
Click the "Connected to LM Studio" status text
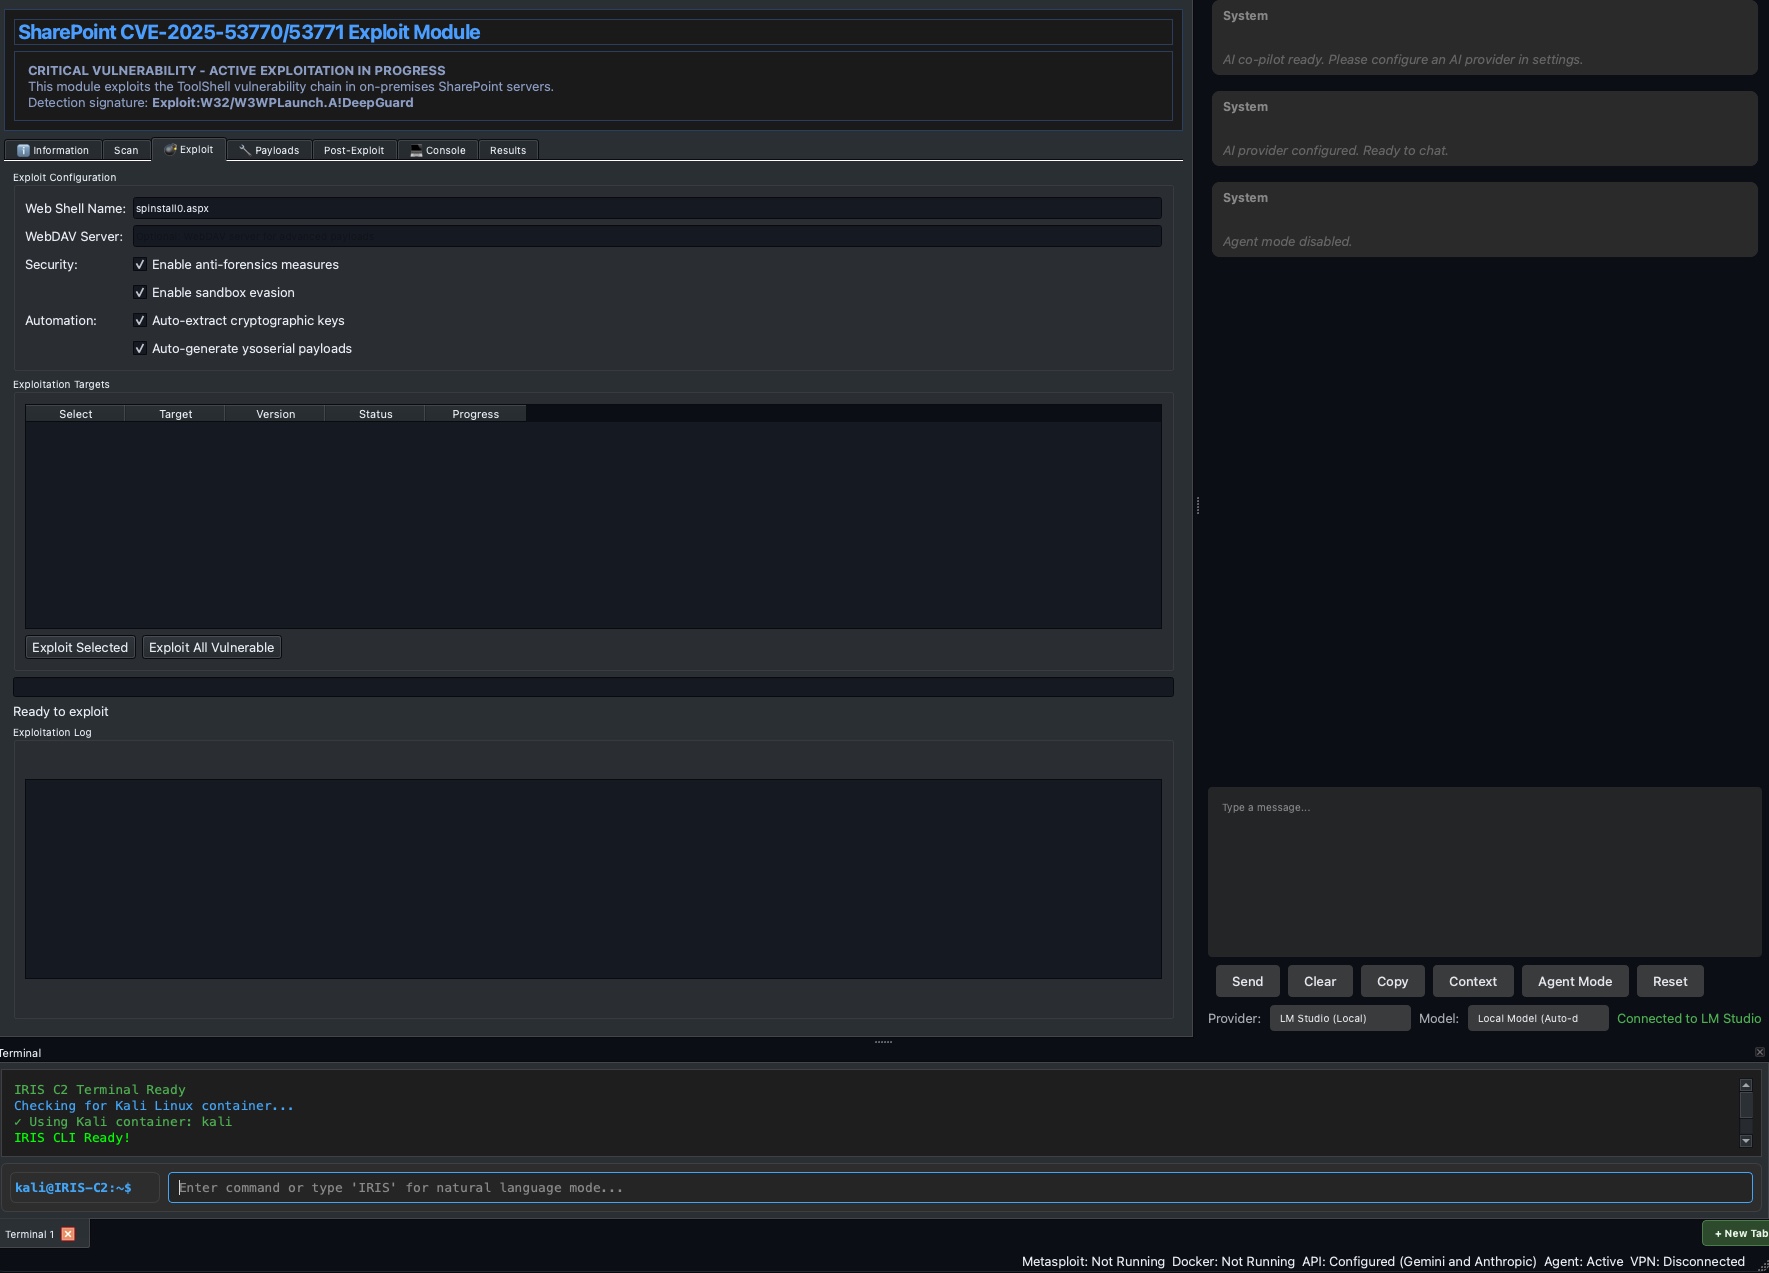(x=1689, y=1018)
